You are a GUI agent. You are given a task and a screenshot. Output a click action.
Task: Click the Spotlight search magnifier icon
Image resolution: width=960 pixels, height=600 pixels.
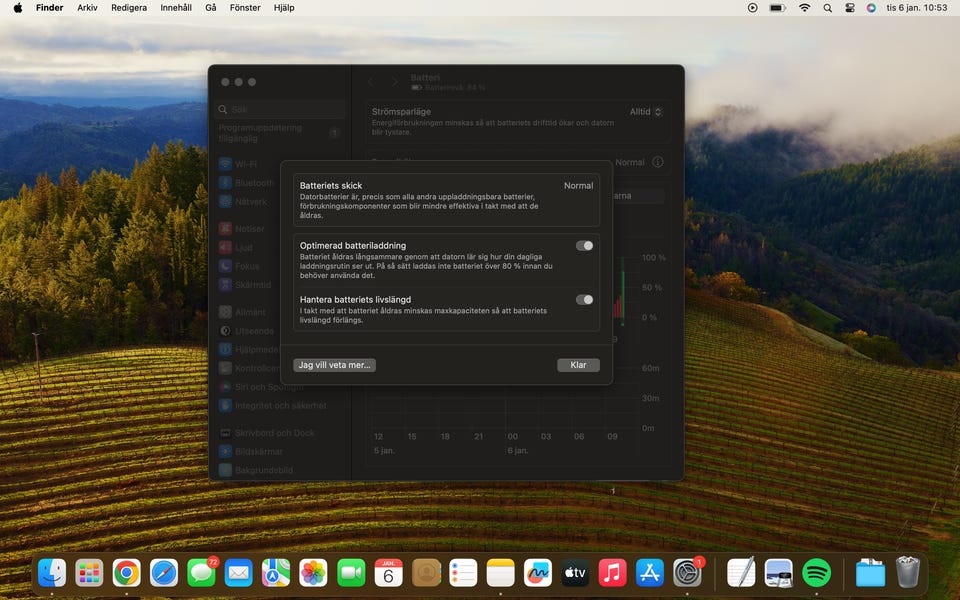tap(827, 7)
